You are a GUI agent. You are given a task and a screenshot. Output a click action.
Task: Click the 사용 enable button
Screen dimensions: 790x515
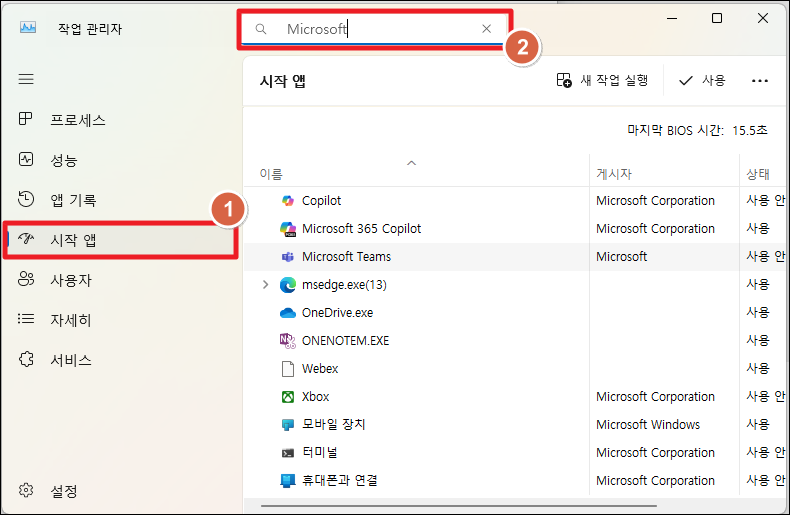pyautogui.click(x=702, y=80)
